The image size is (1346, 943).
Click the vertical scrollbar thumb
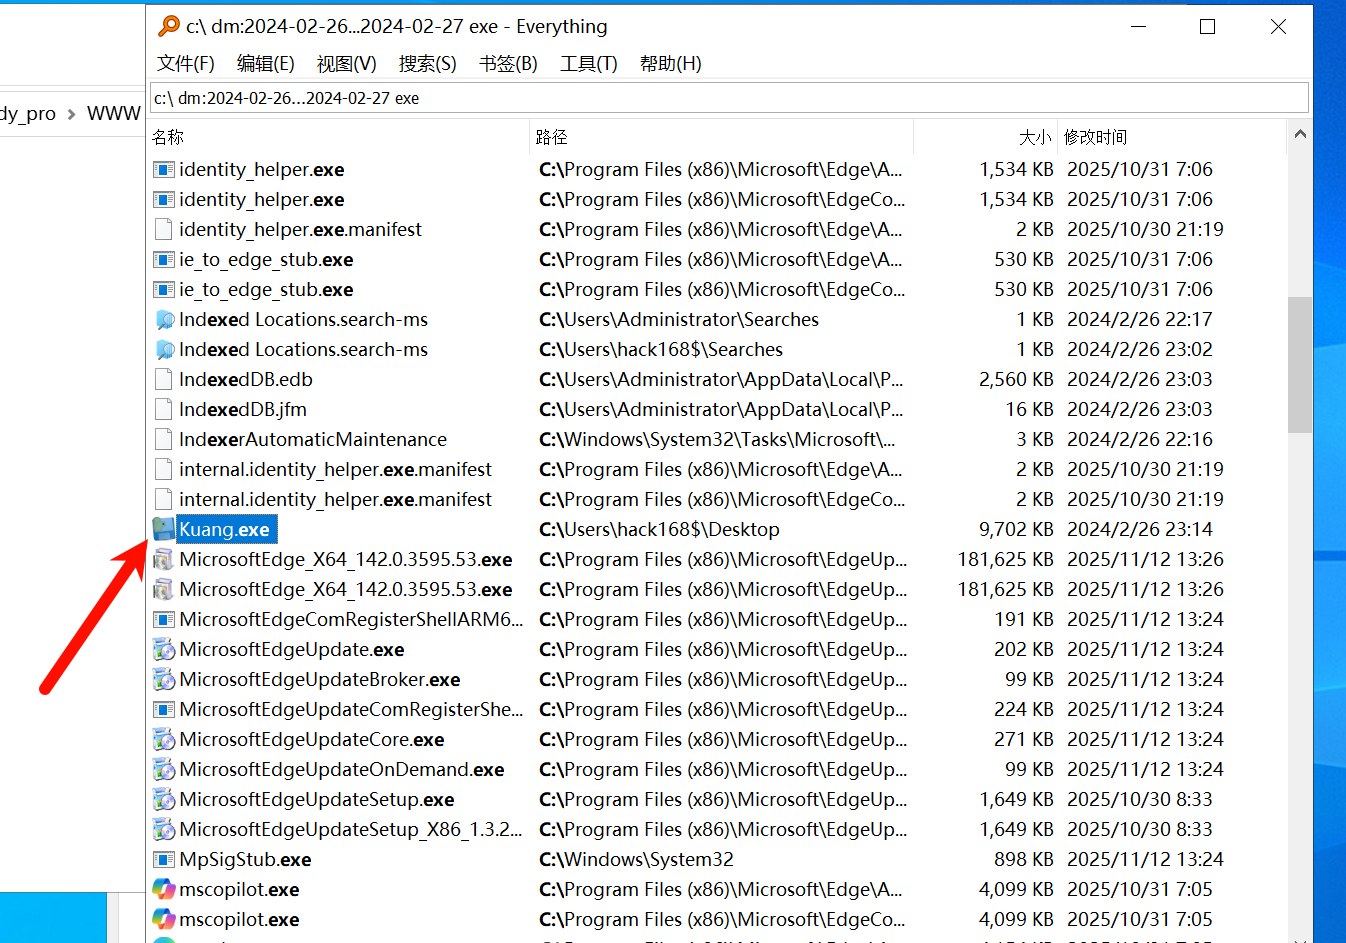(1299, 365)
